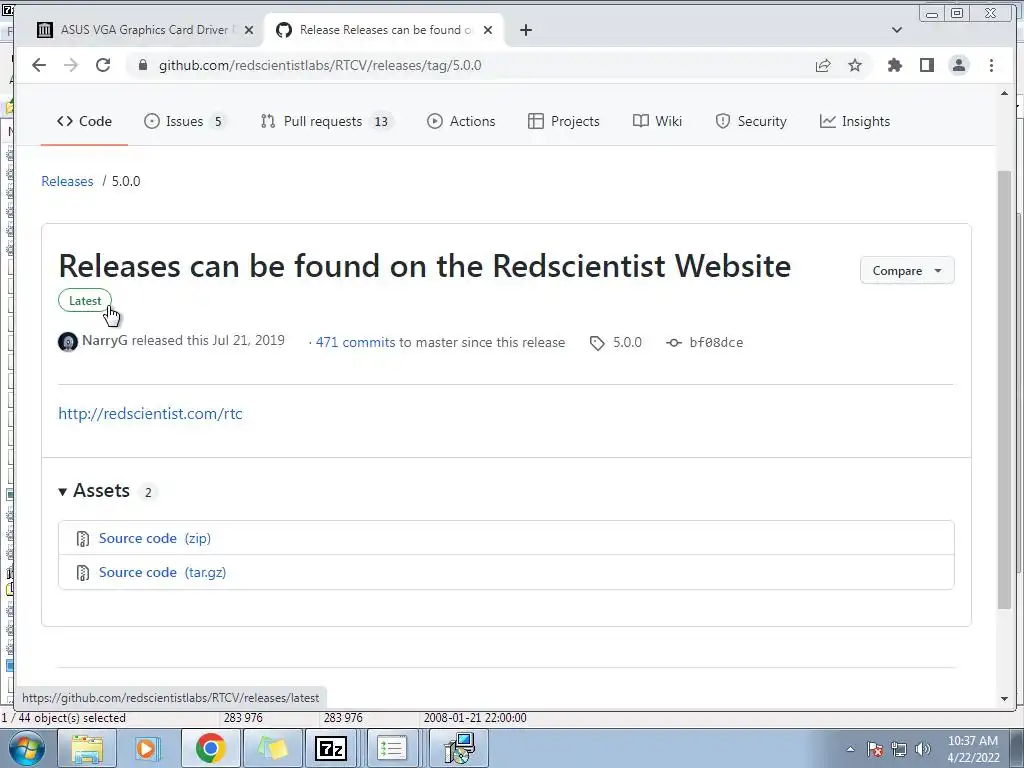The height and width of the screenshot is (768, 1024).
Task: Open the bf08dce commit link
Action: (716, 343)
